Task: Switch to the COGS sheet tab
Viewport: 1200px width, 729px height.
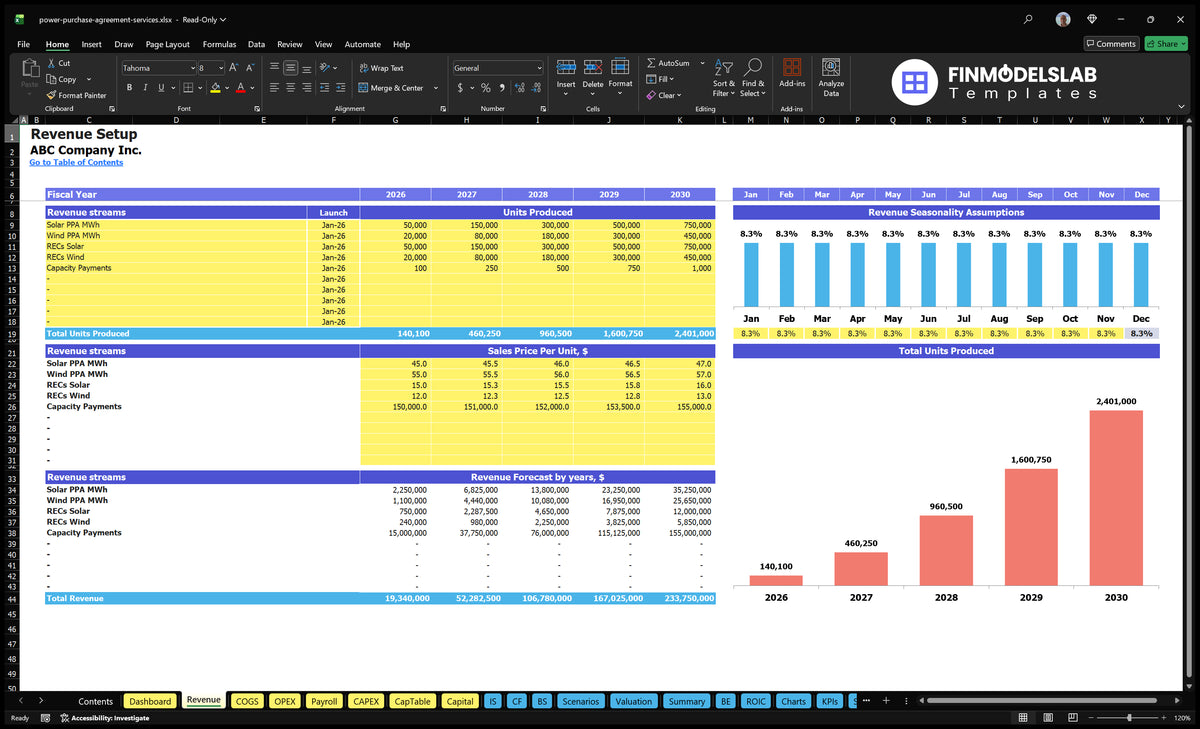Action: point(247,701)
